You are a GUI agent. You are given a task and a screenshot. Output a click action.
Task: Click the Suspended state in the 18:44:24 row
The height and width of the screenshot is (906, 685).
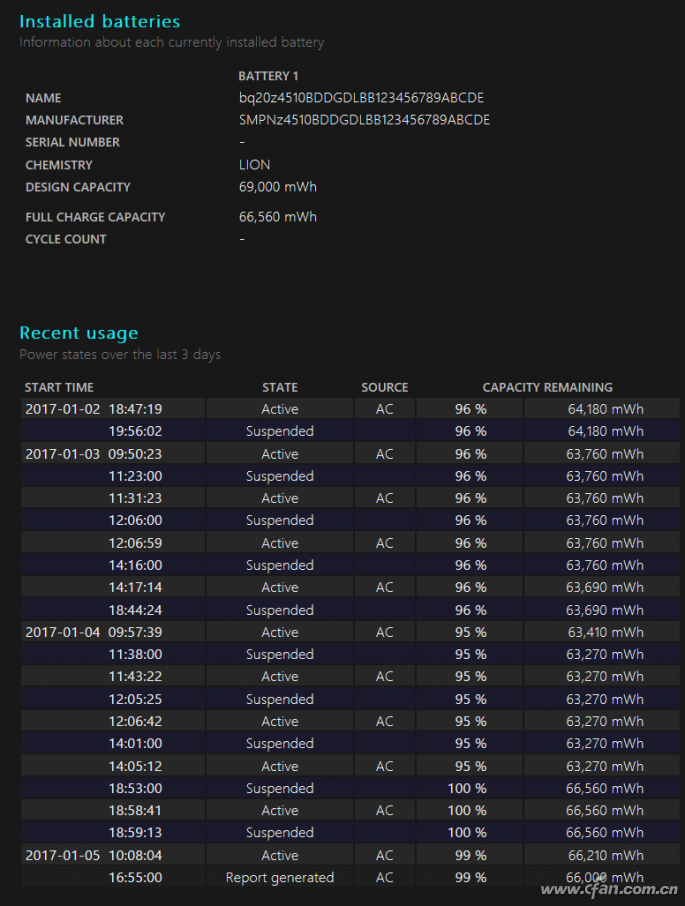tap(280, 610)
